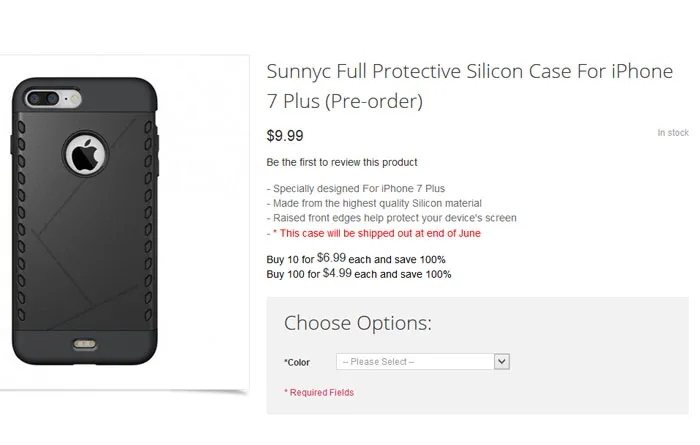The height and width of the screenshot is (445, 700).
Task: Click the "* Required Fields" note
Action: pyautogui.click(x=319, y=393)
